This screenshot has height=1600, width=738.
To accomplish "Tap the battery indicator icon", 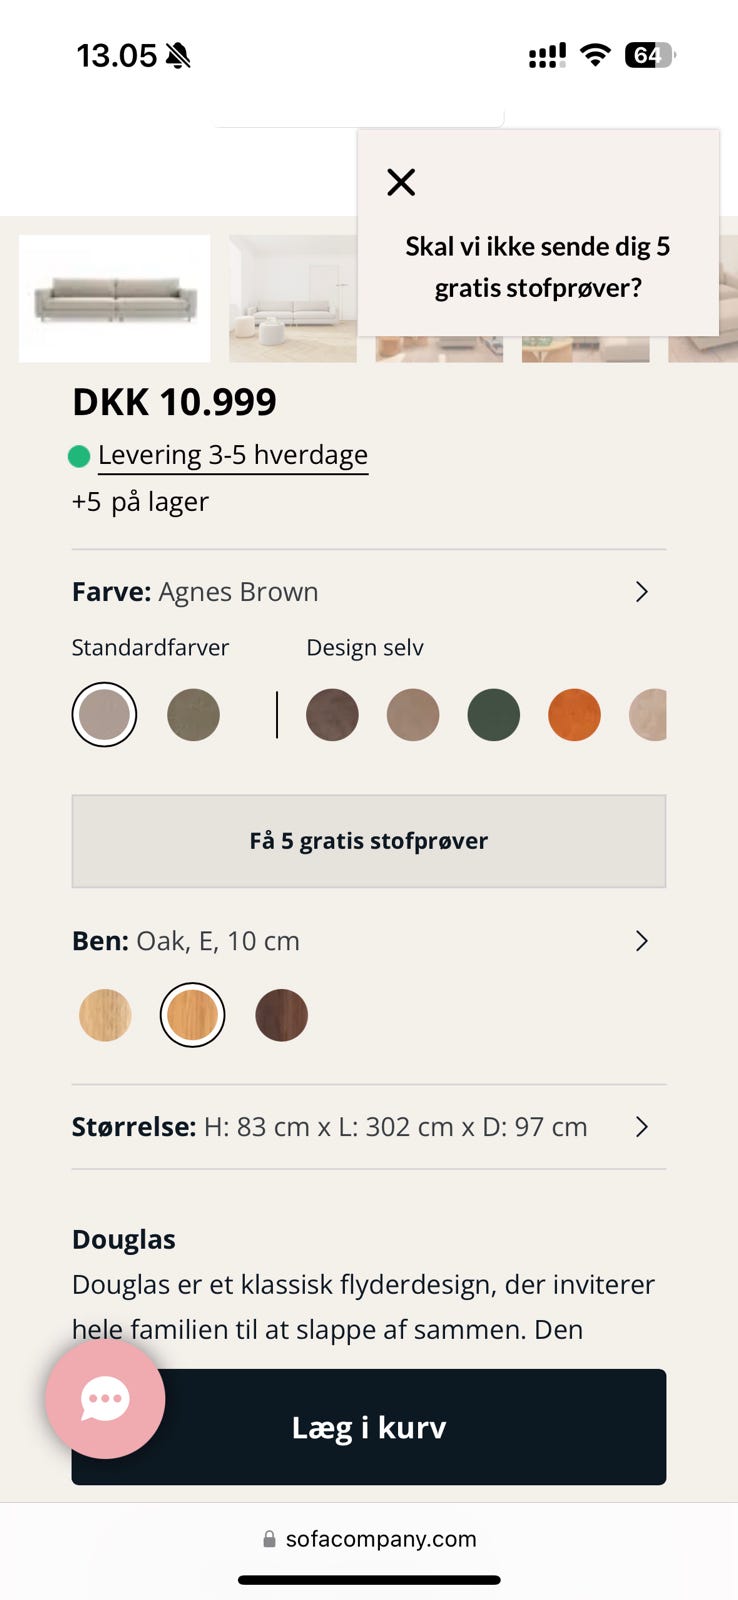I will click(x=650, y=55).
